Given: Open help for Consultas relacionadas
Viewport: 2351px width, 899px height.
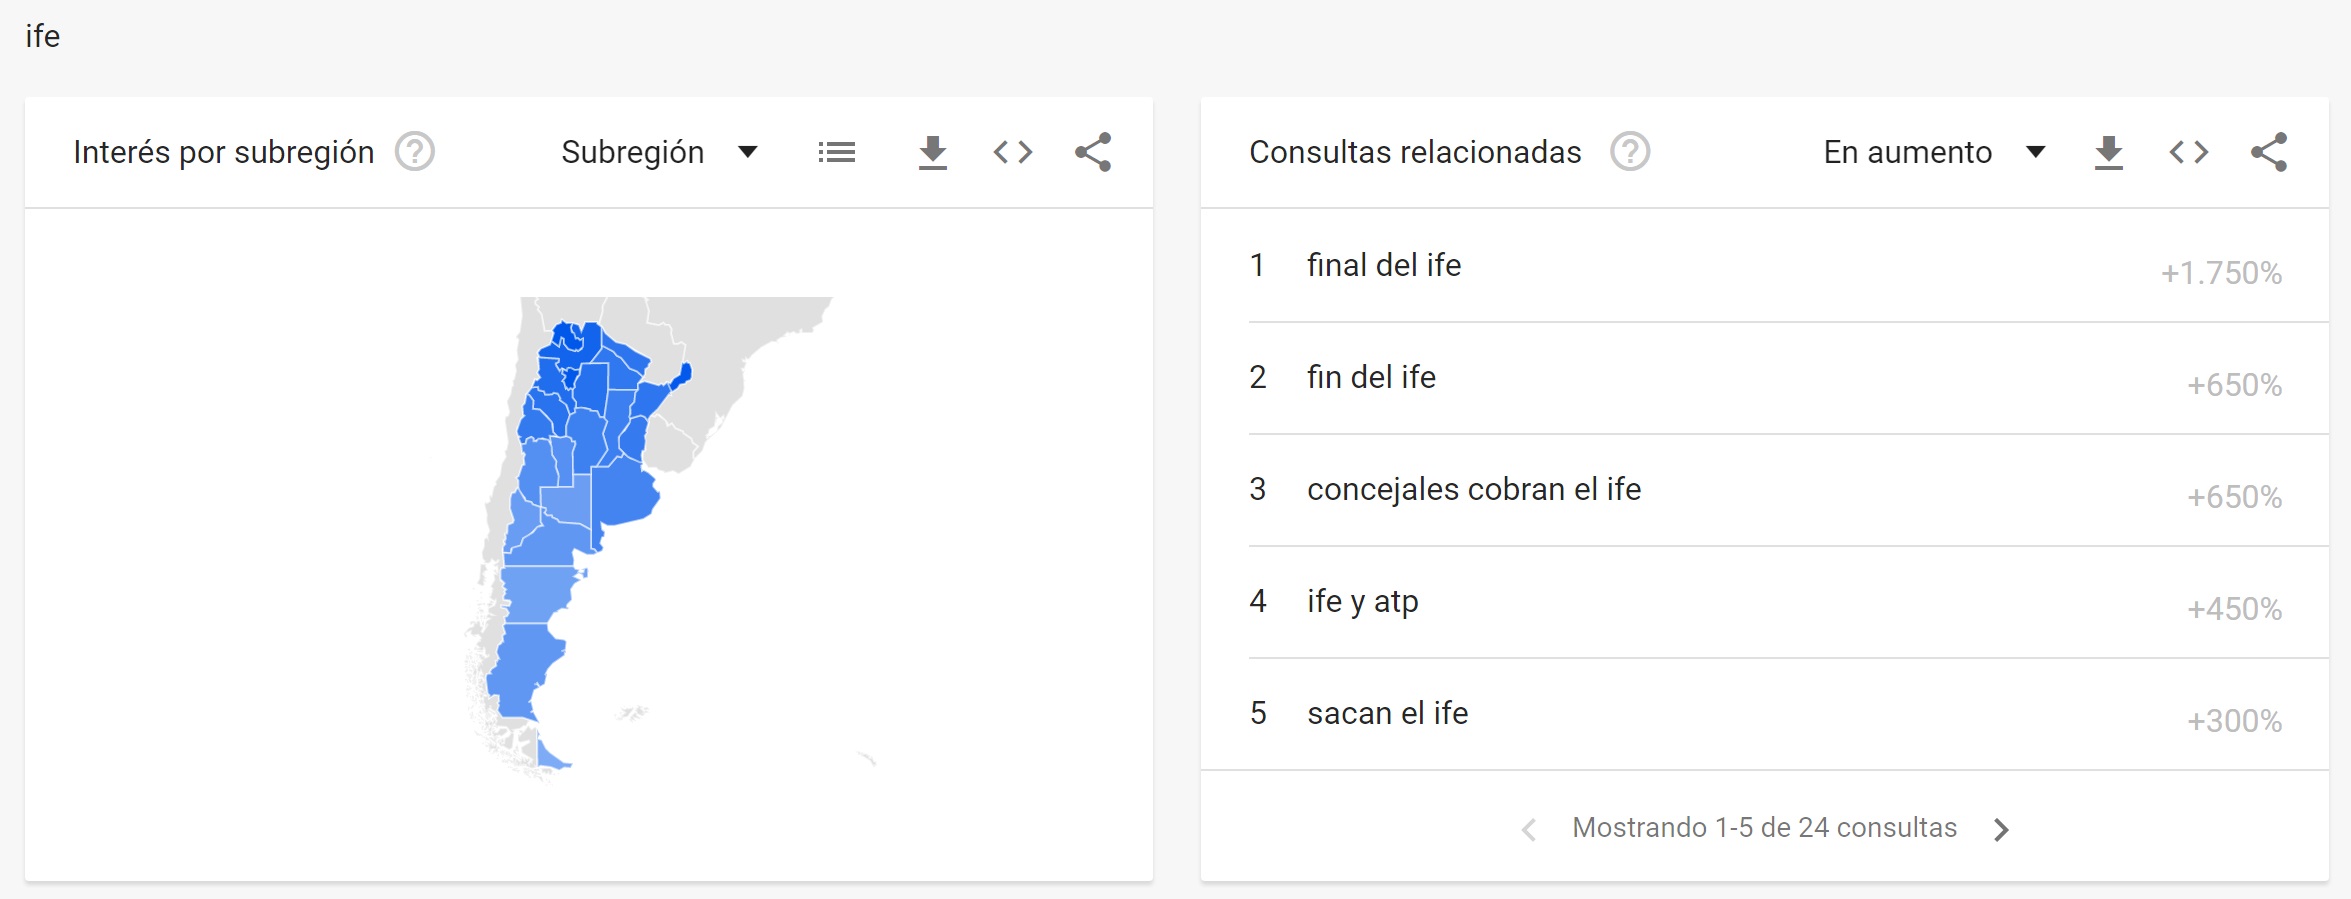Looking at the screenshot, I should [x=1630, y=152].
